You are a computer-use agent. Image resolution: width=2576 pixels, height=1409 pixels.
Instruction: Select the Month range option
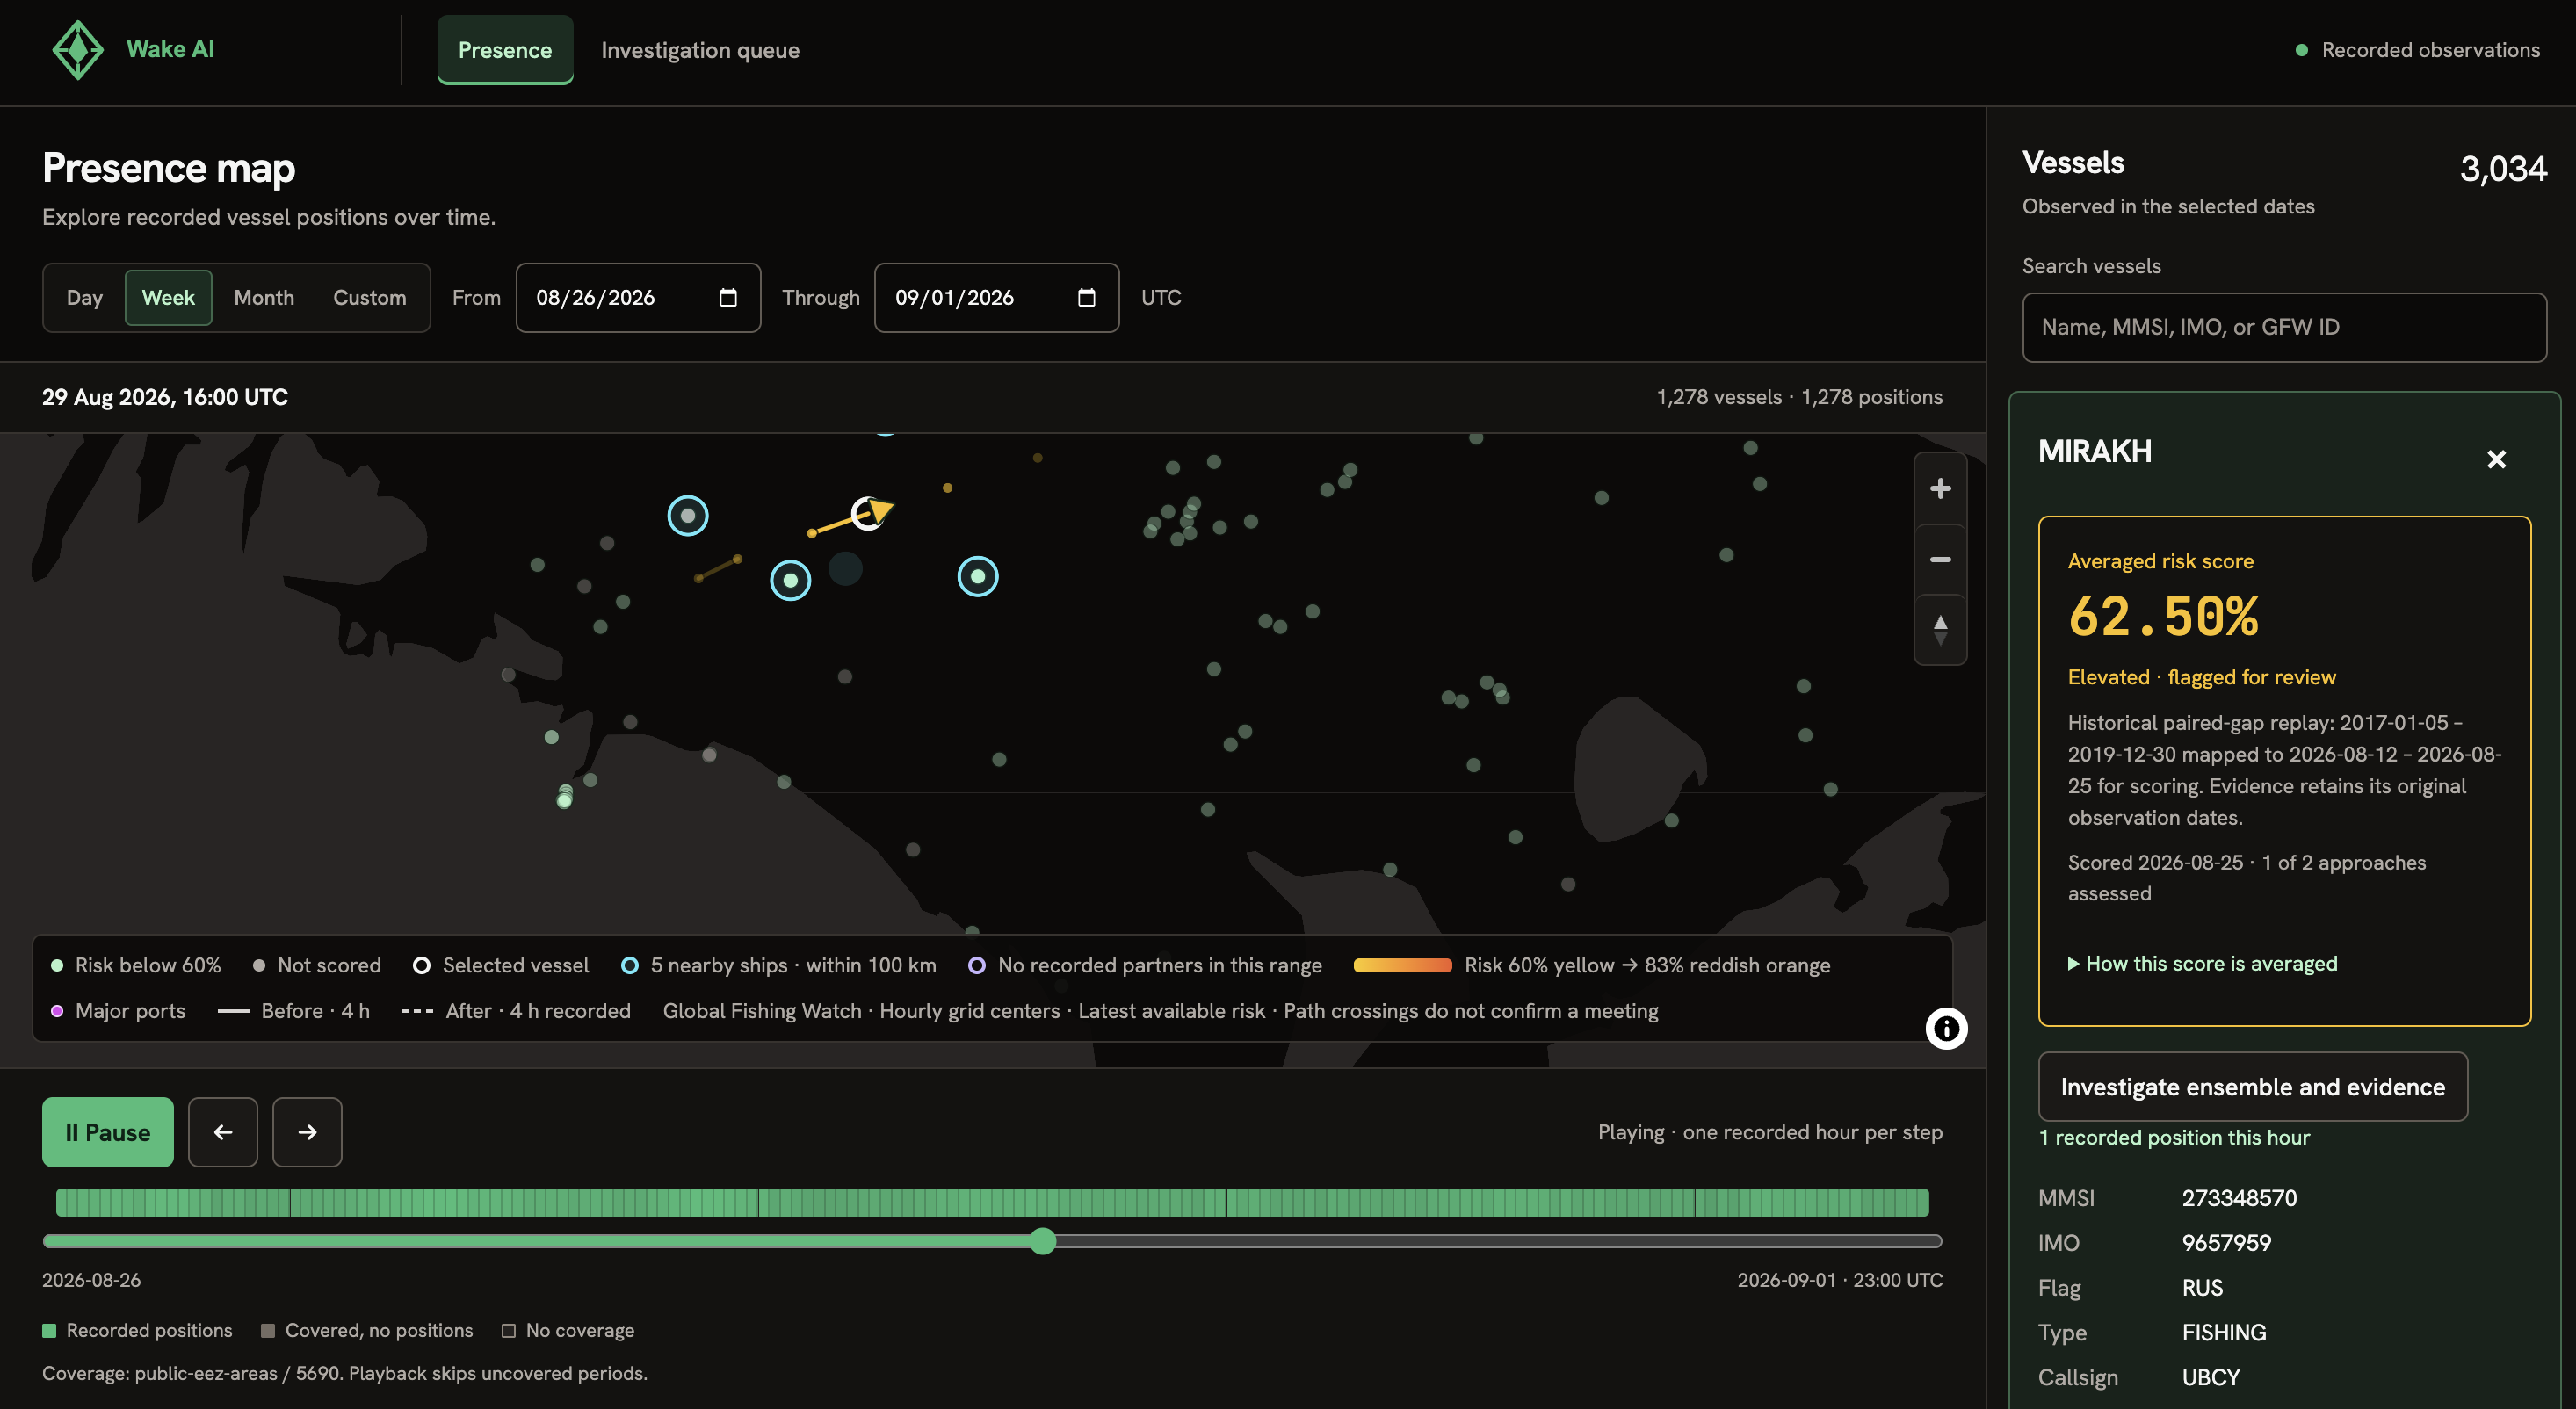point(264,297)
